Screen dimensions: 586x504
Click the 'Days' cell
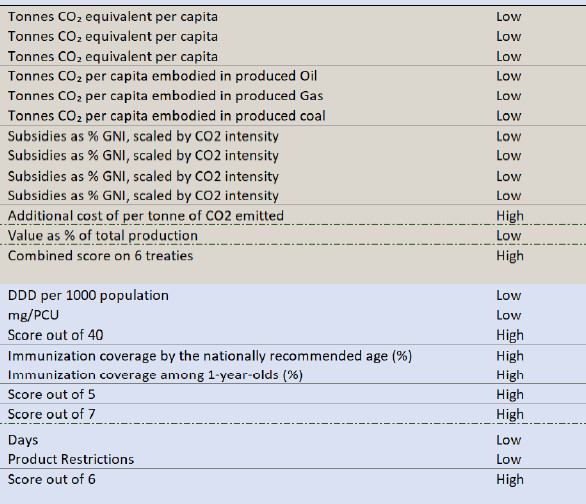23,440
